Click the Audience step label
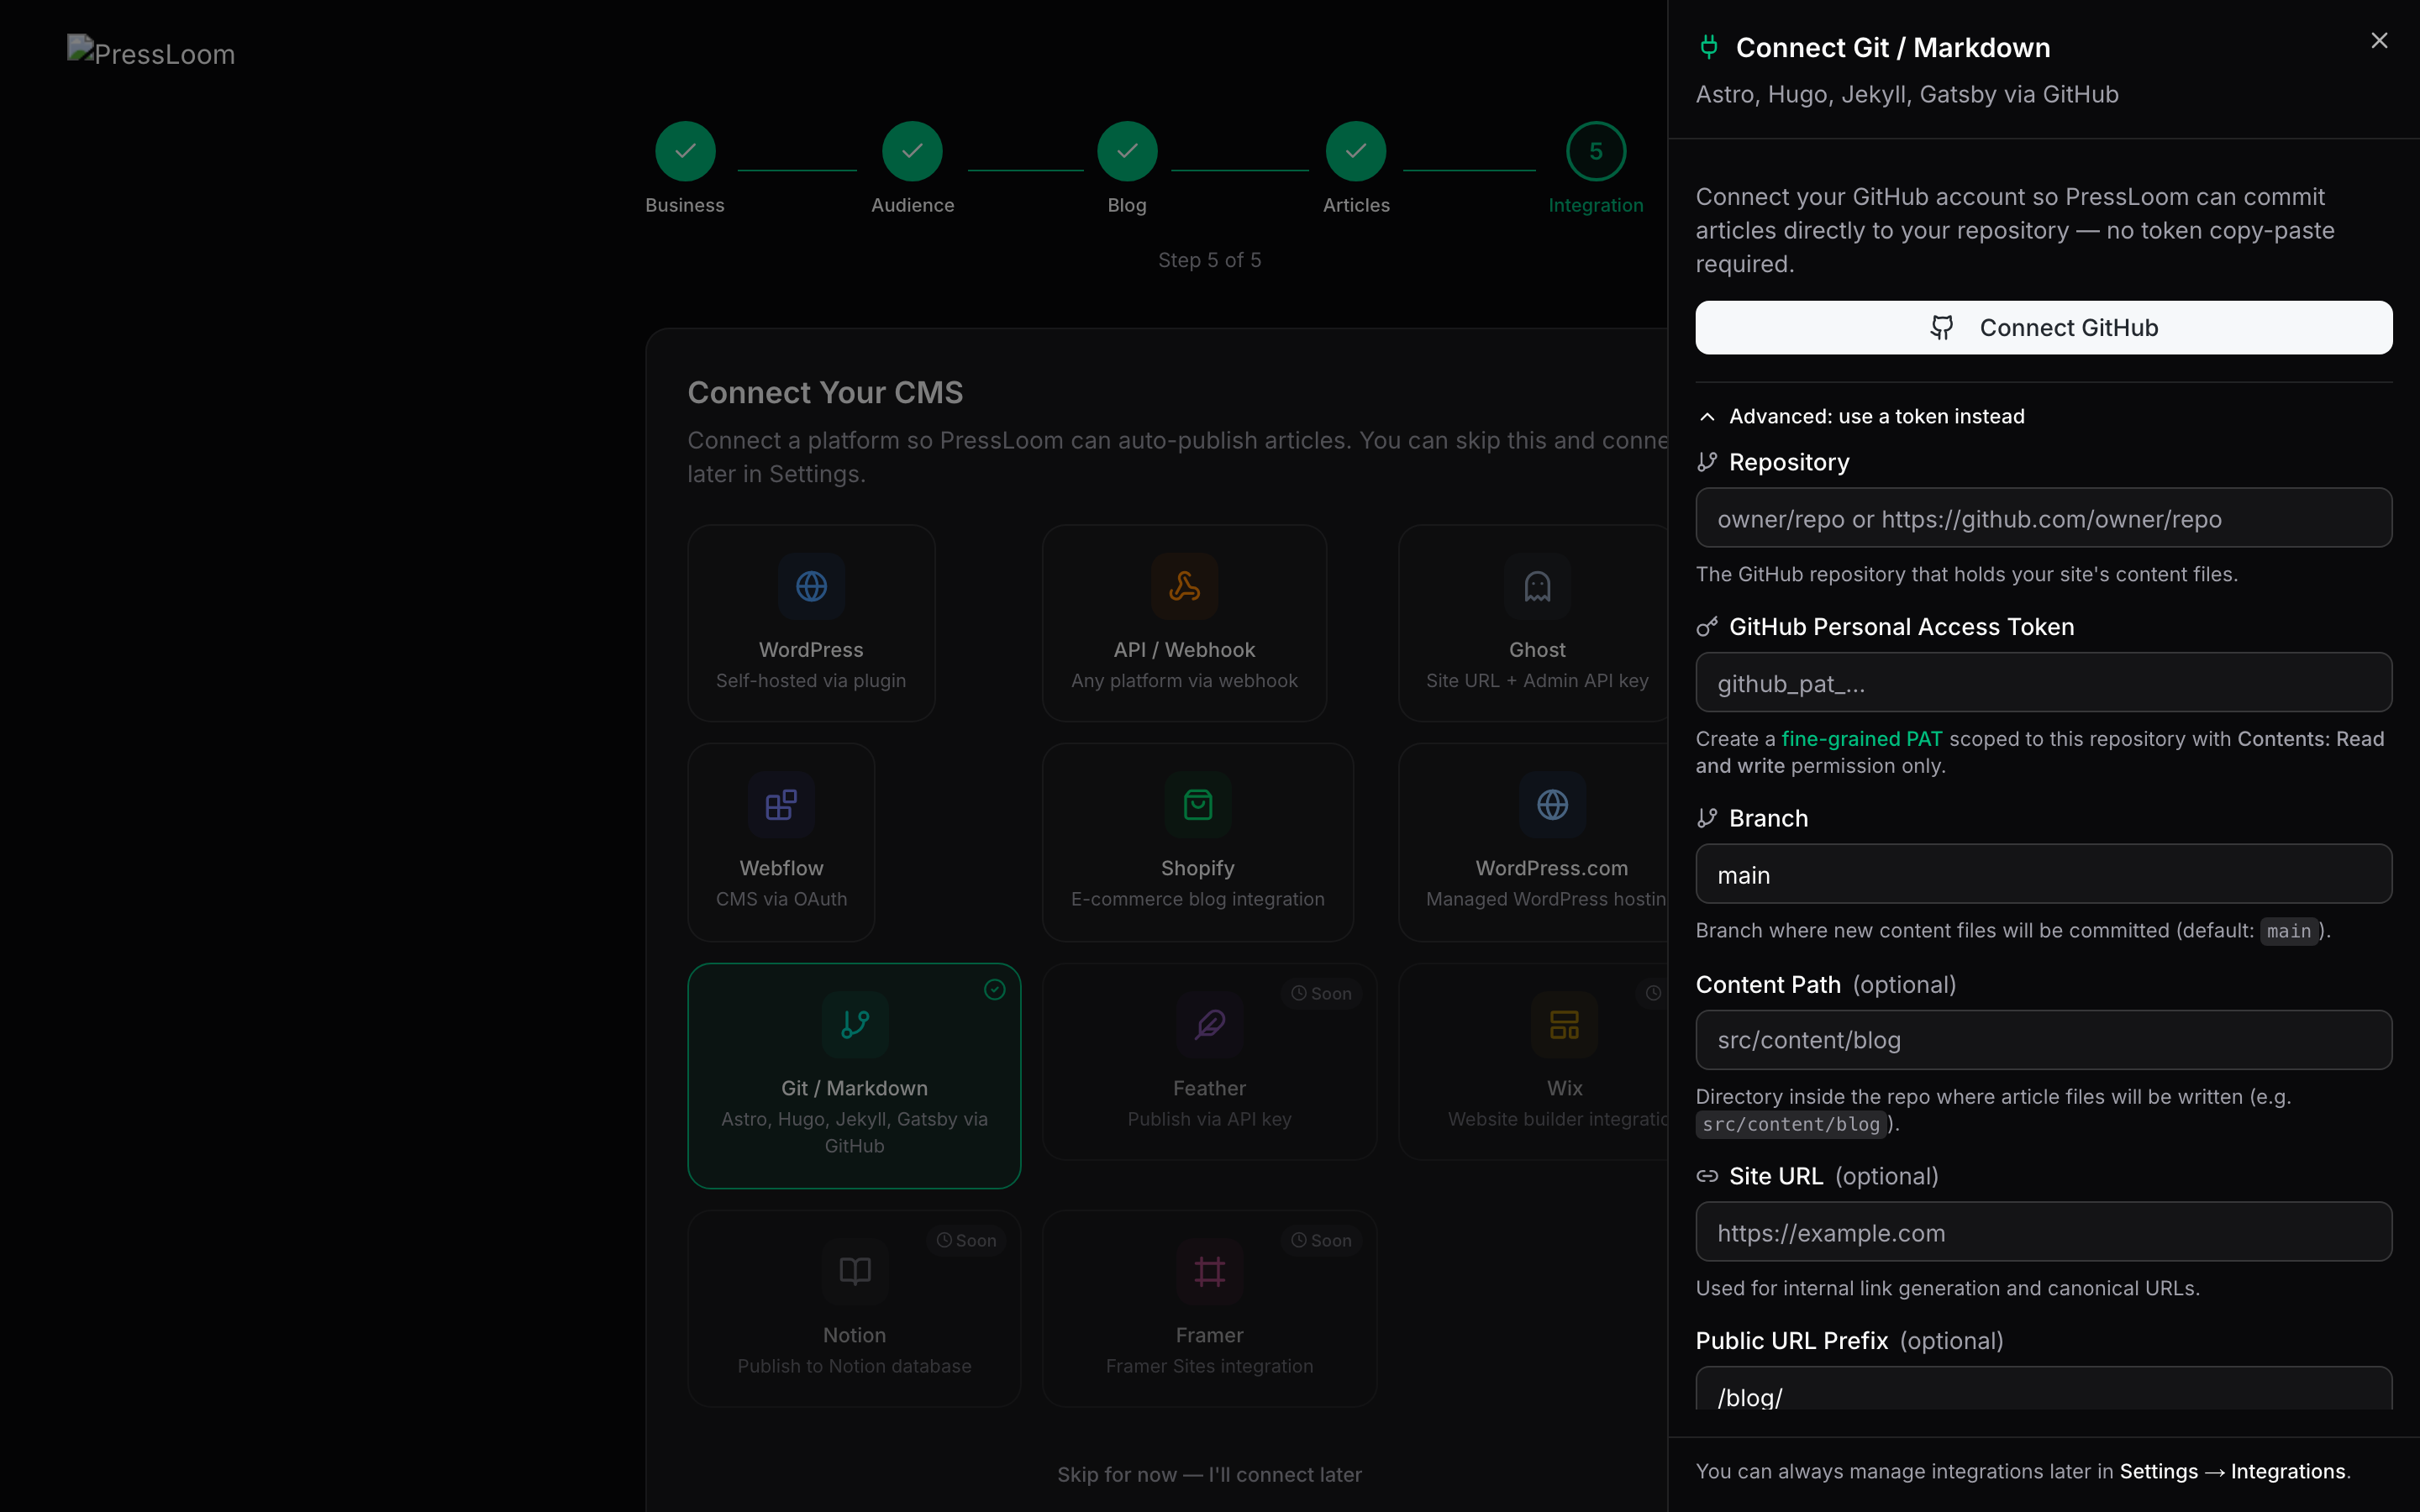 pos(912,205)
